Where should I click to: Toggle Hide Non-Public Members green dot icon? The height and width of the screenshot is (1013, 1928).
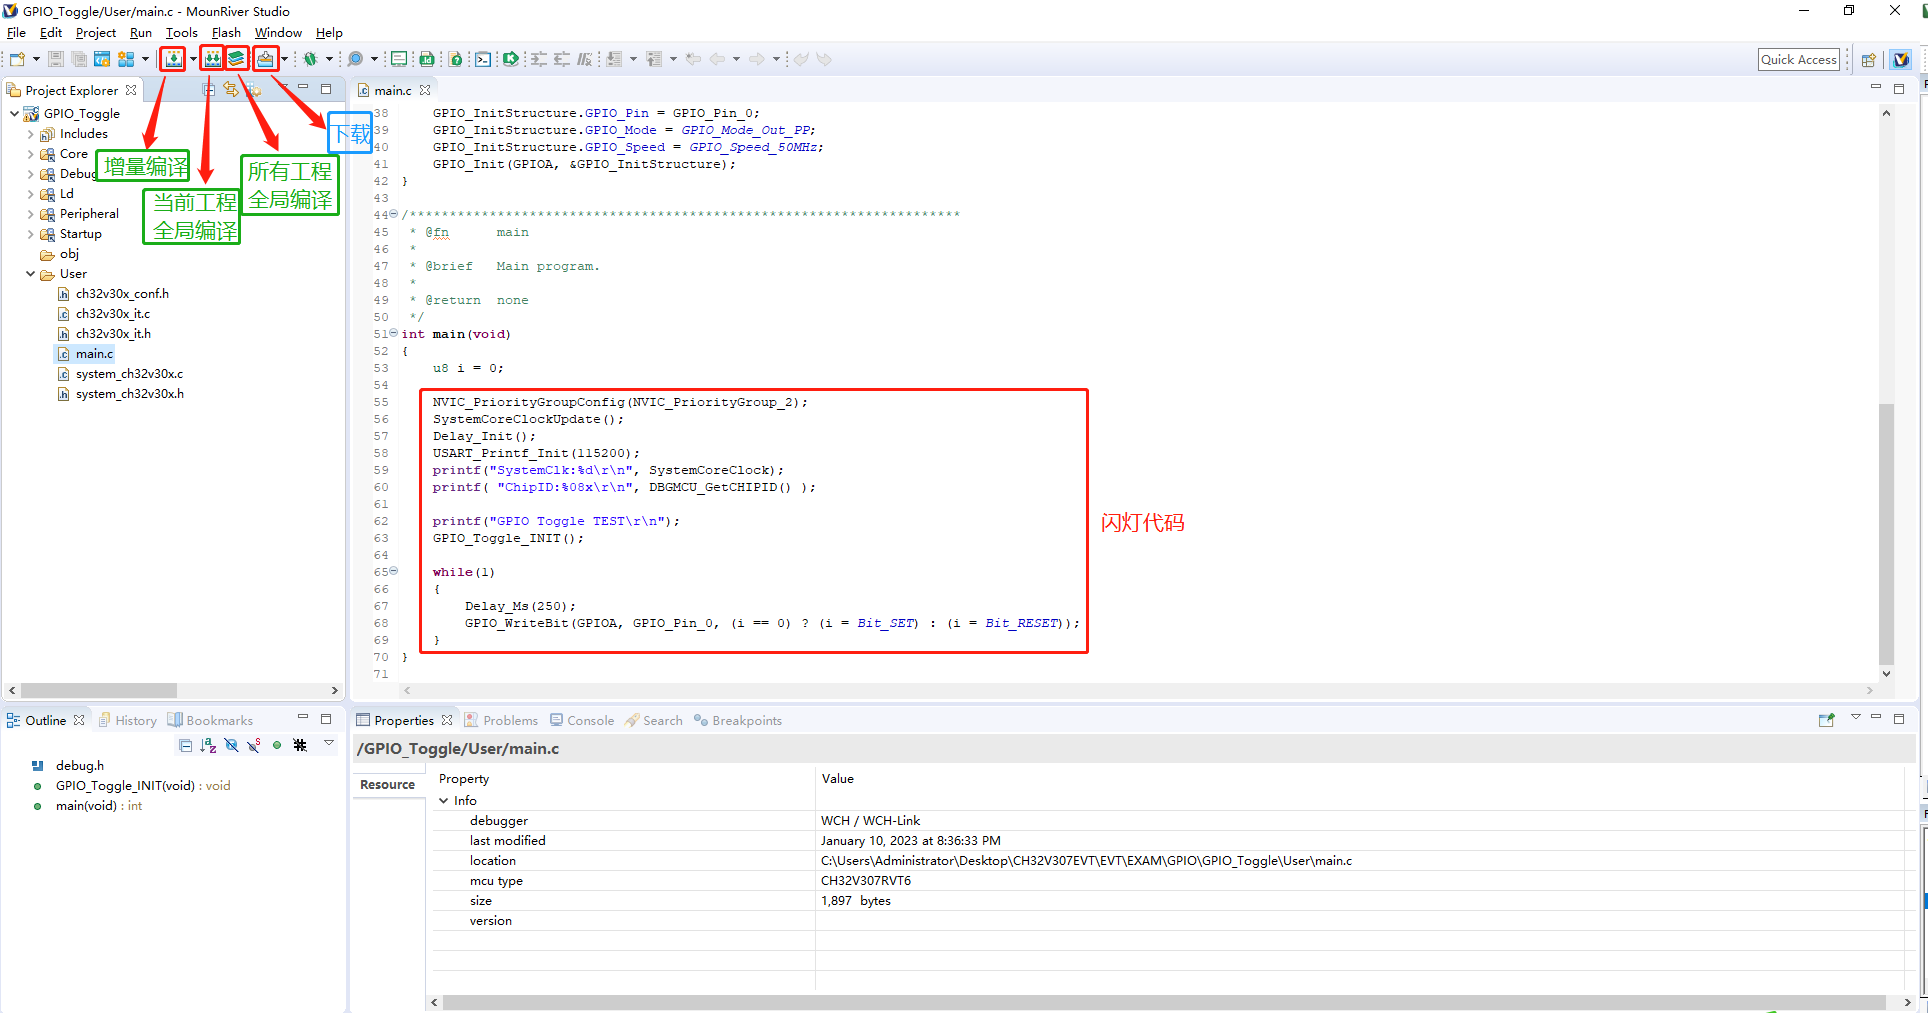(x=277, y=745)
